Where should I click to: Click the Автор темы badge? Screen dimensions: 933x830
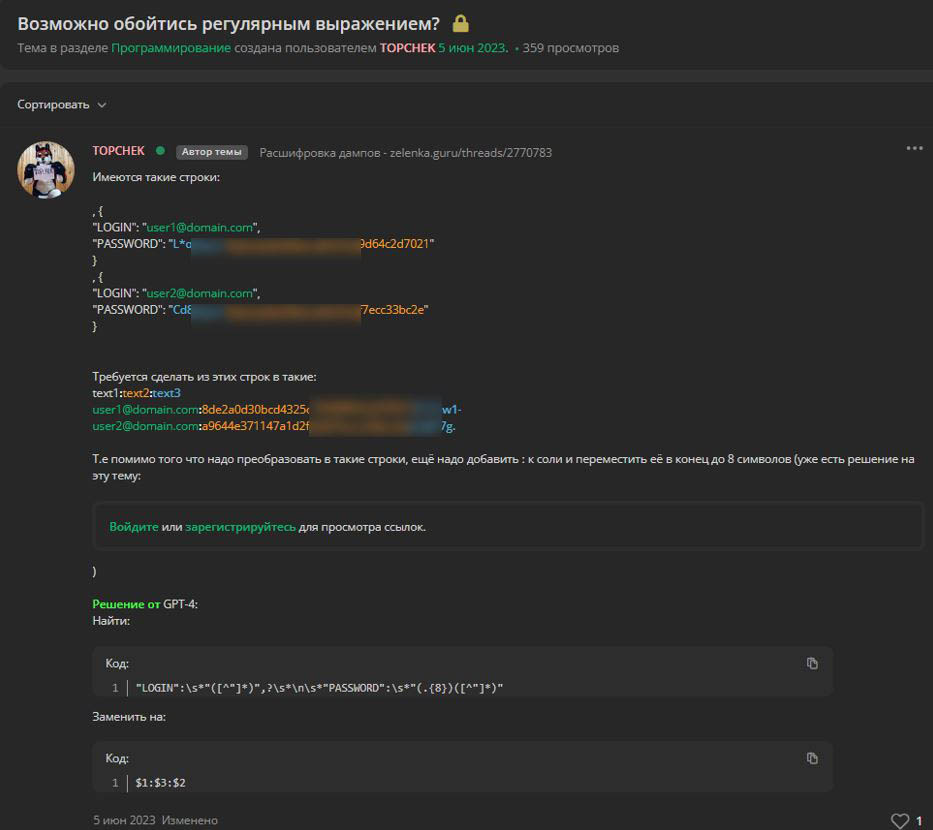(211, 152)
